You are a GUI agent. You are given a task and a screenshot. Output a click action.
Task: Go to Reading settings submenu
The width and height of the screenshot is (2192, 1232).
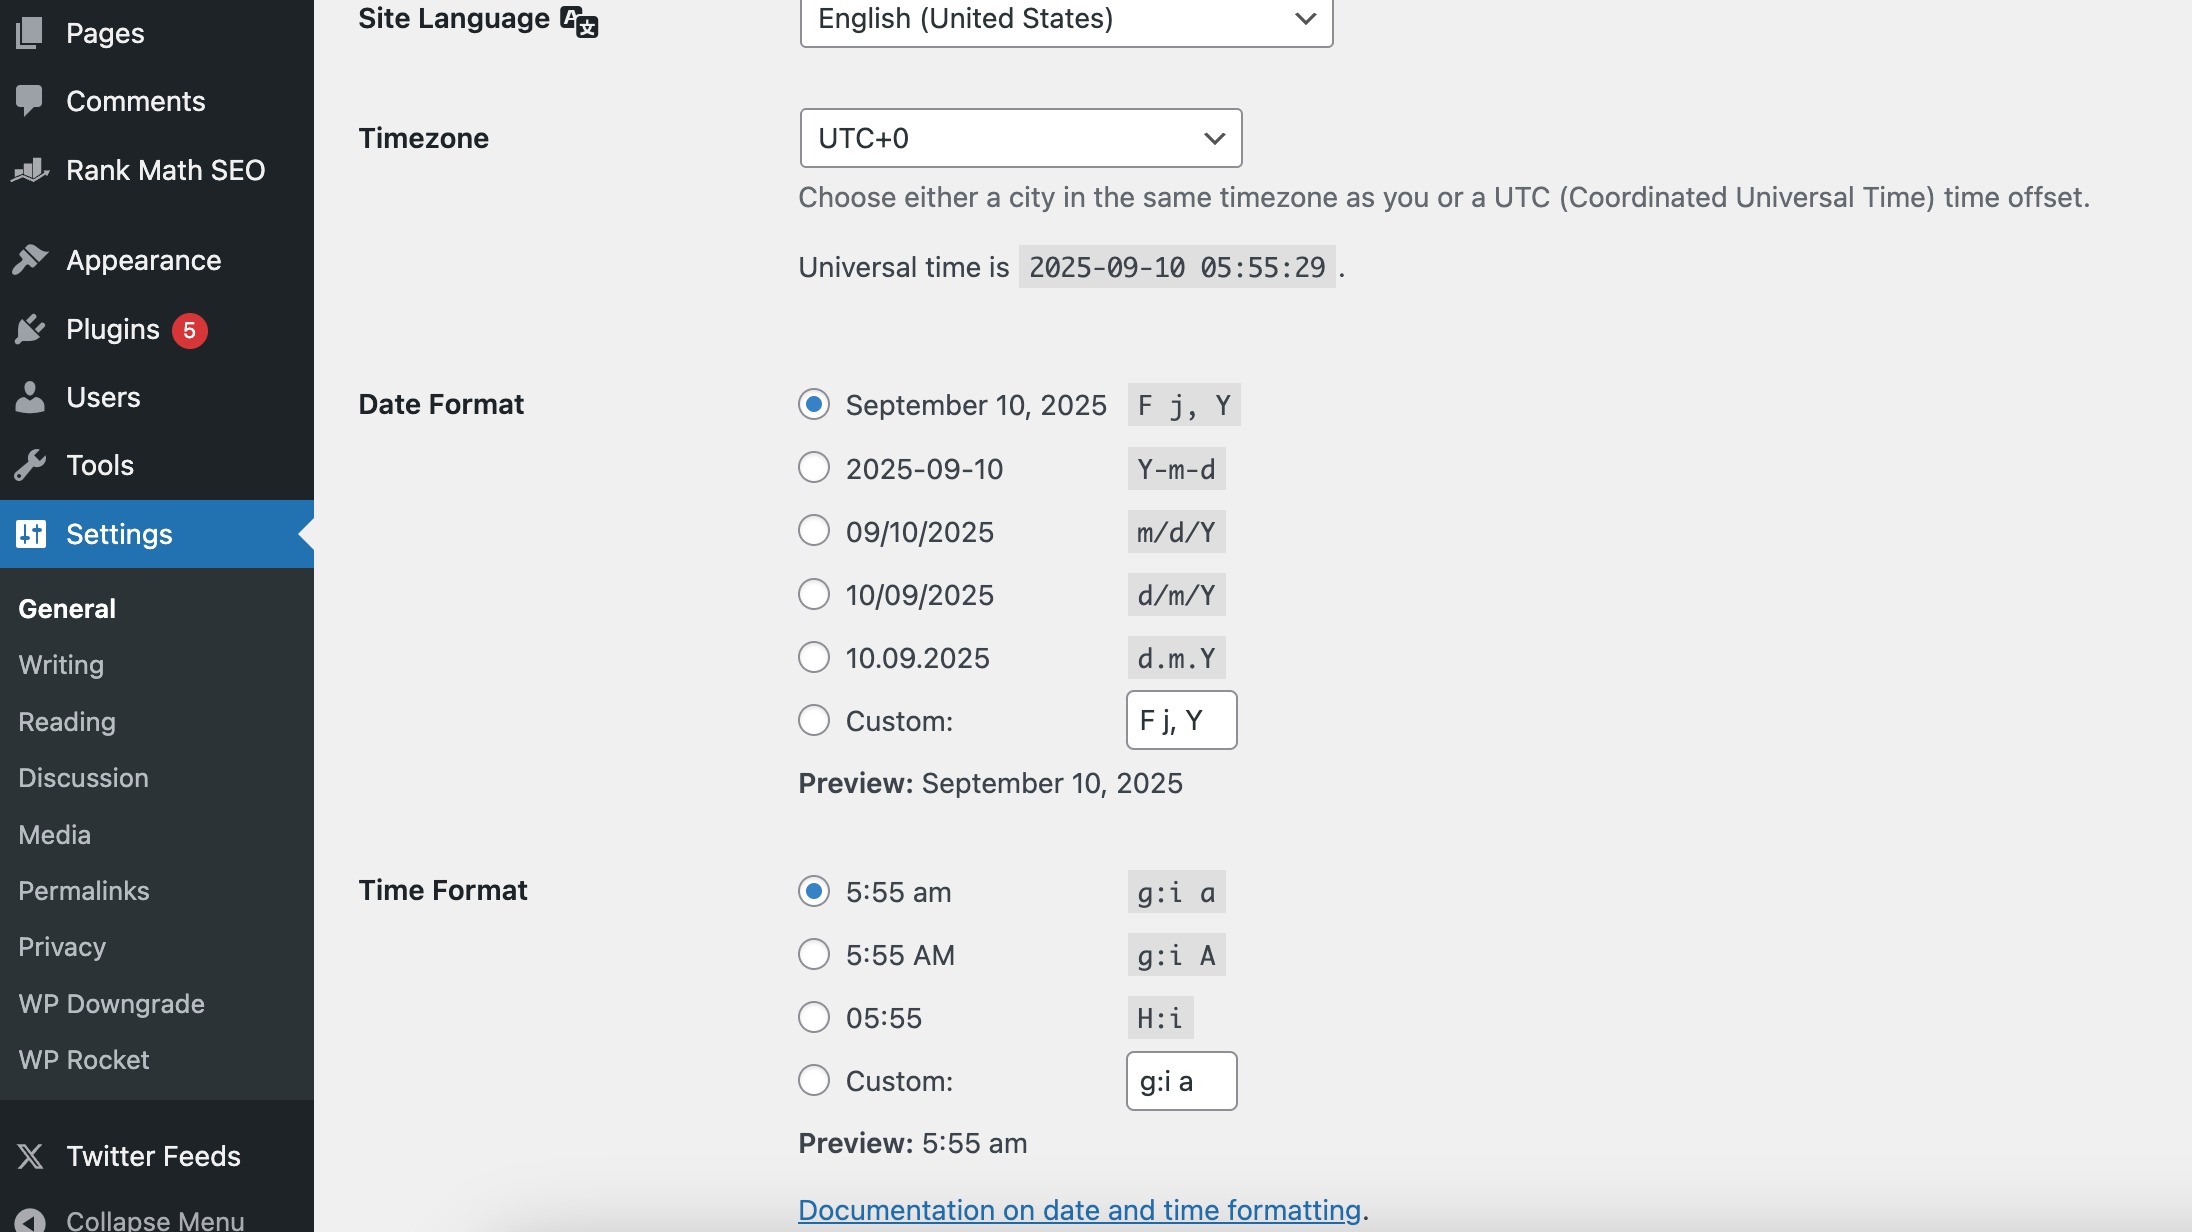click(x=67, y=722)
